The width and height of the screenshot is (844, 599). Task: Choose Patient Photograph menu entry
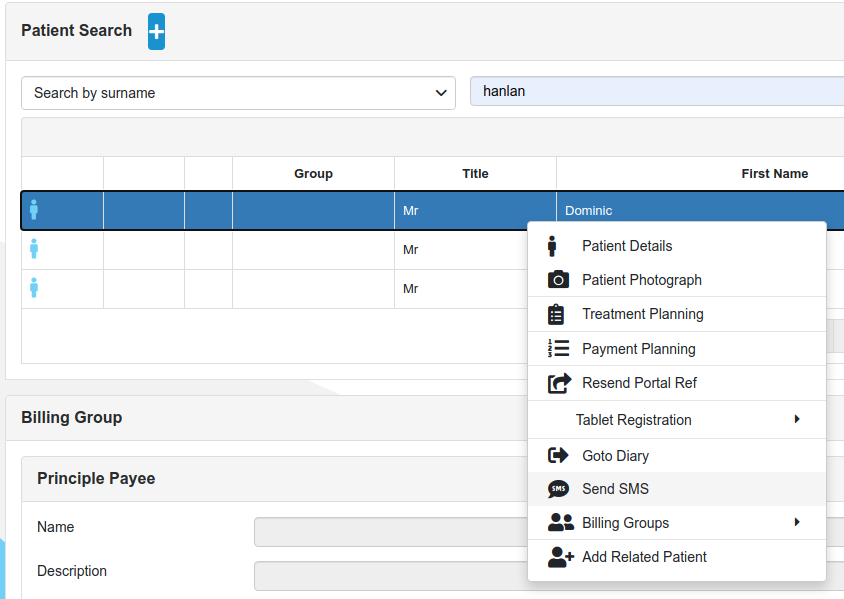point(677,280)
